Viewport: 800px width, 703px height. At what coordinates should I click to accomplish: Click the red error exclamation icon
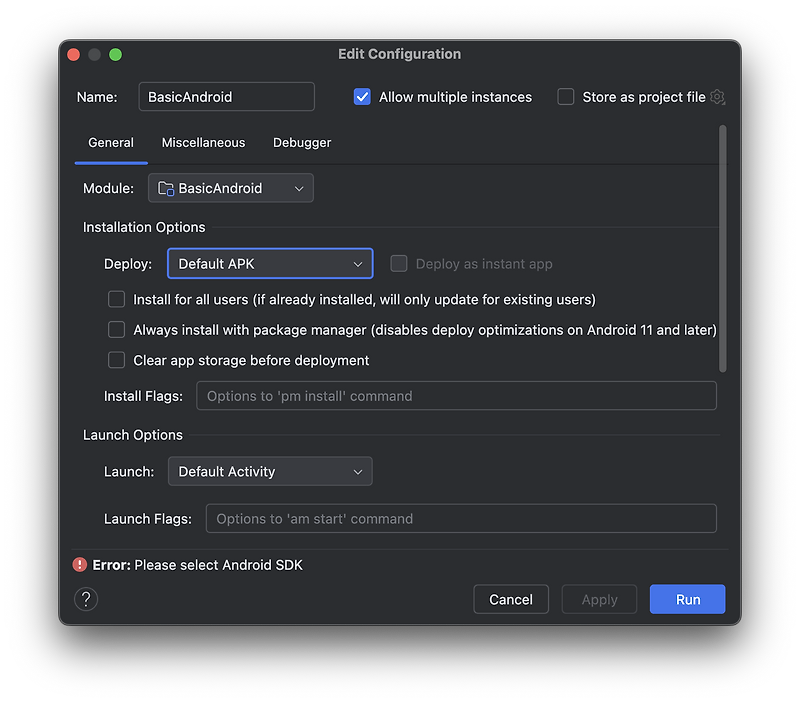(x=80, y=564)
